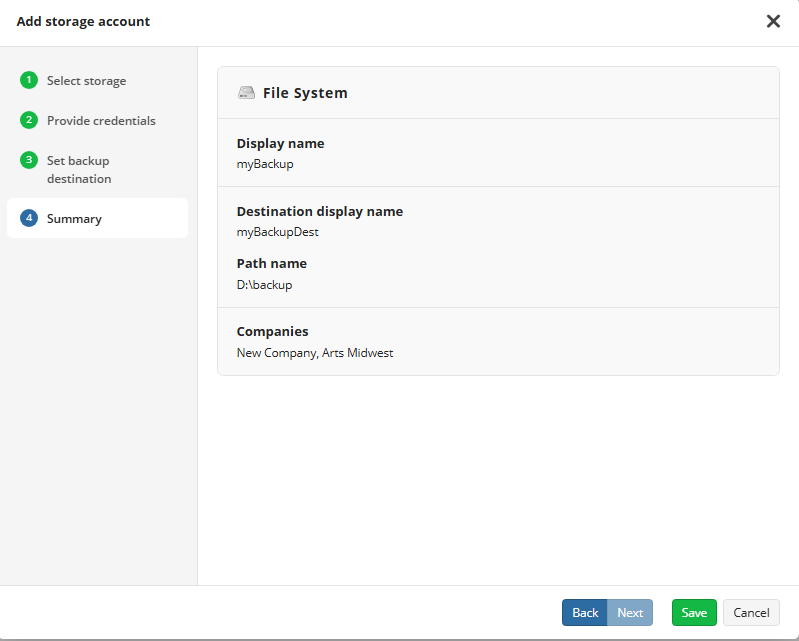
Task: Click the File System drive icon
Action: 246,93
